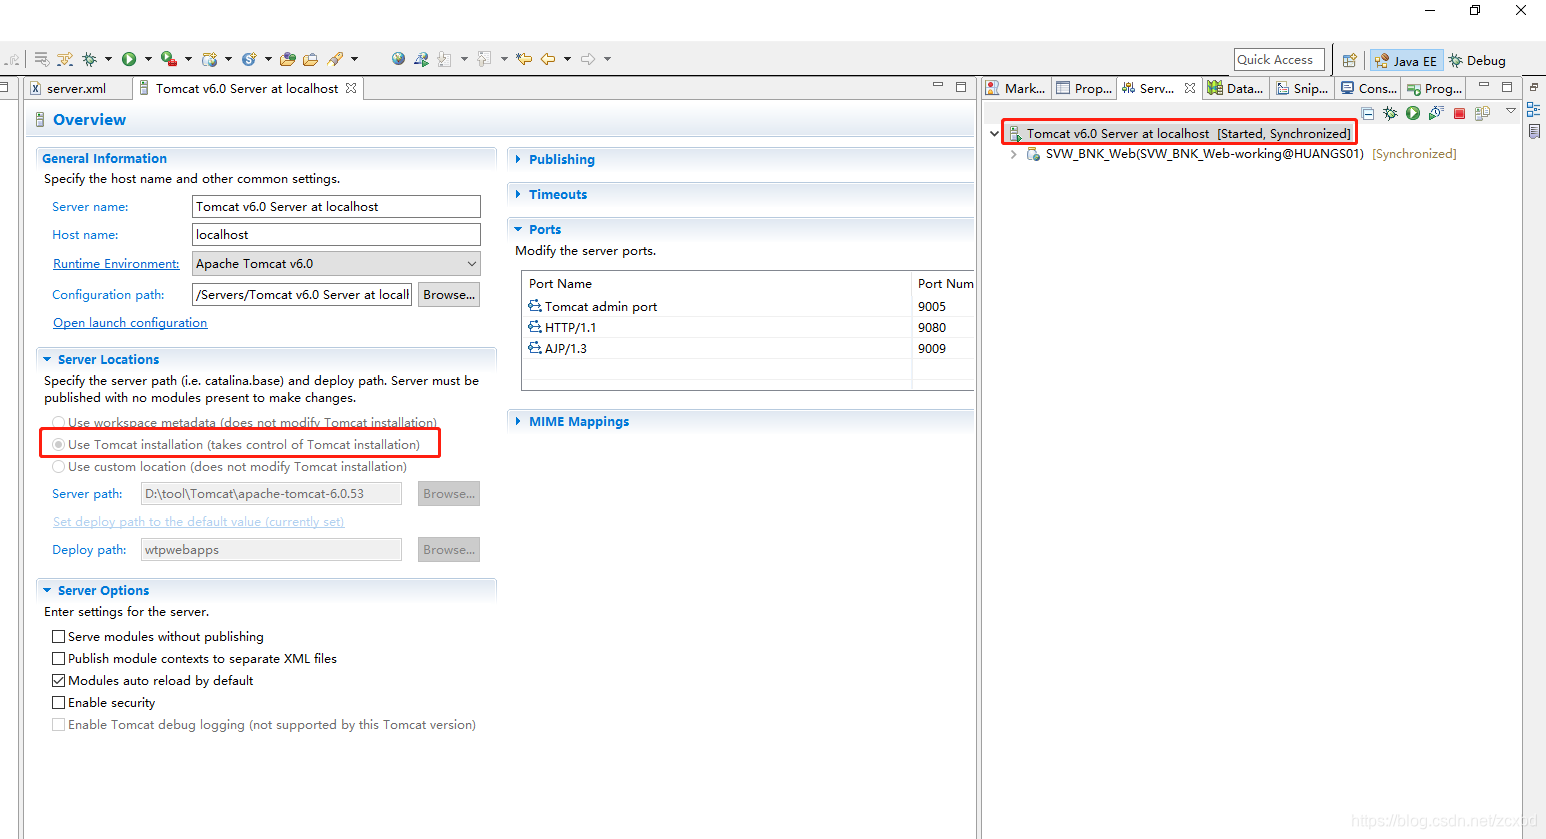Click the New Server wizard toolbar icon
The width and height of the screenshot is (1546, 839).
[x=209, y=59]
